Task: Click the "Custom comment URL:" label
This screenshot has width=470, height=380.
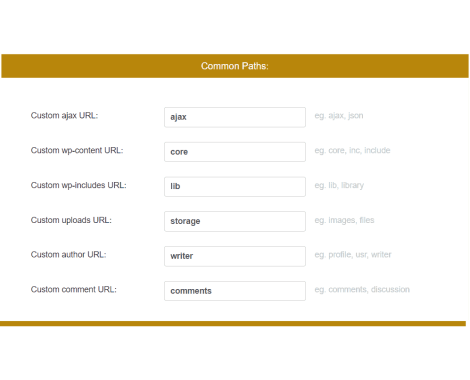Action: coord(74,289)
